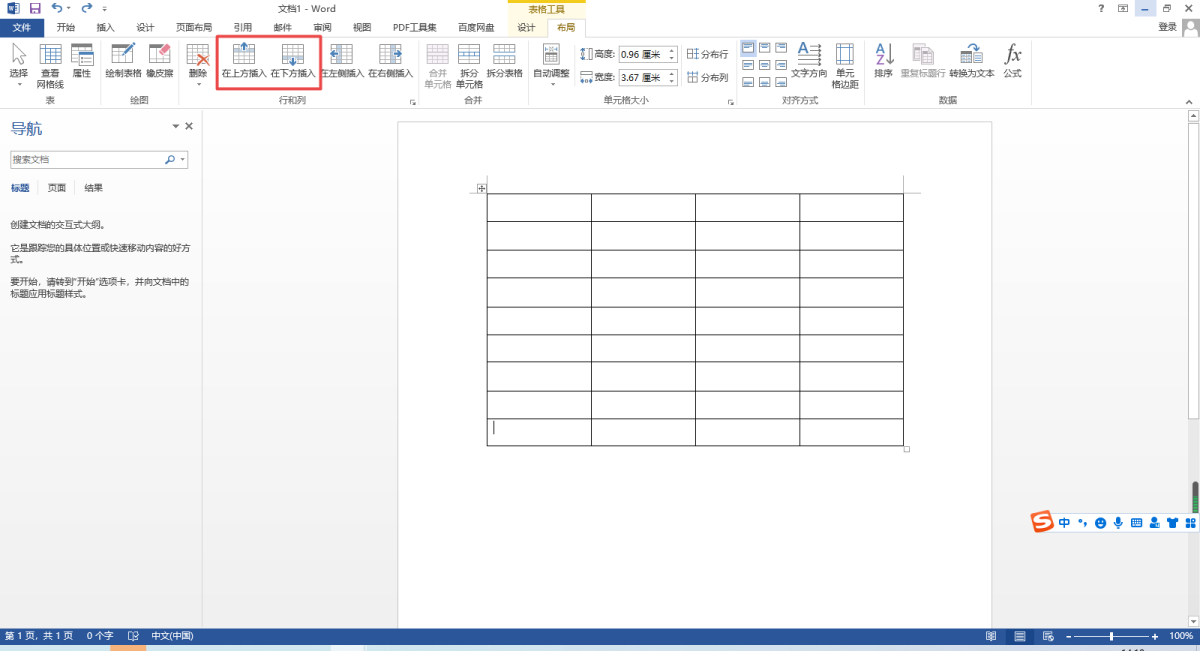Click Text Direction (文字方向) icon

click(809, 60)
